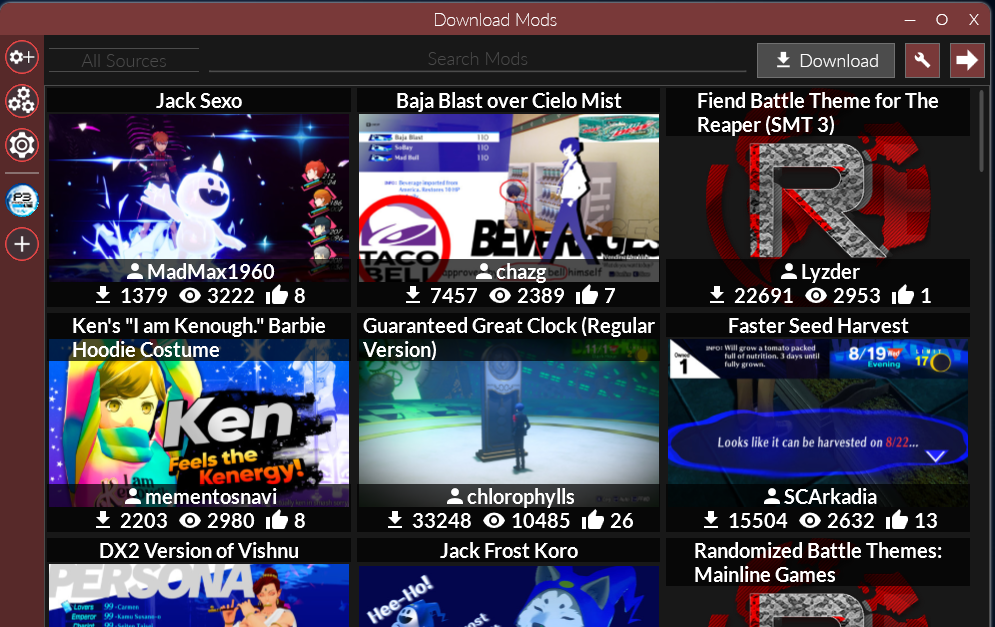Click thumbs-up icon beside 26 likes
Image resolution: width=995 pixels, height=627 pixels.
(593, 520)
